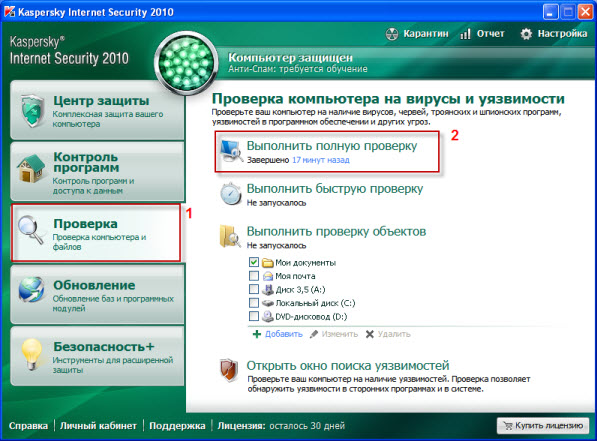Screen dimensions: 597x441
Task: Click the magnifier icon for Проверка
Action: point(31,230)
